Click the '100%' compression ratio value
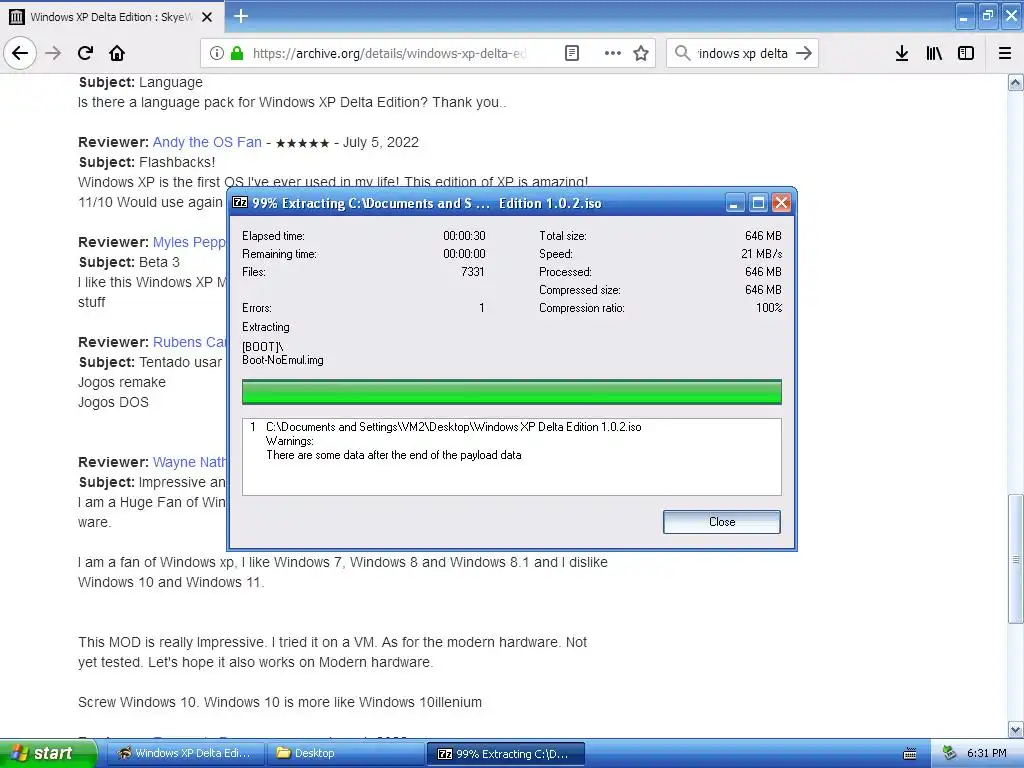This screenshot has width=1024, height=768. click(769, 308)
